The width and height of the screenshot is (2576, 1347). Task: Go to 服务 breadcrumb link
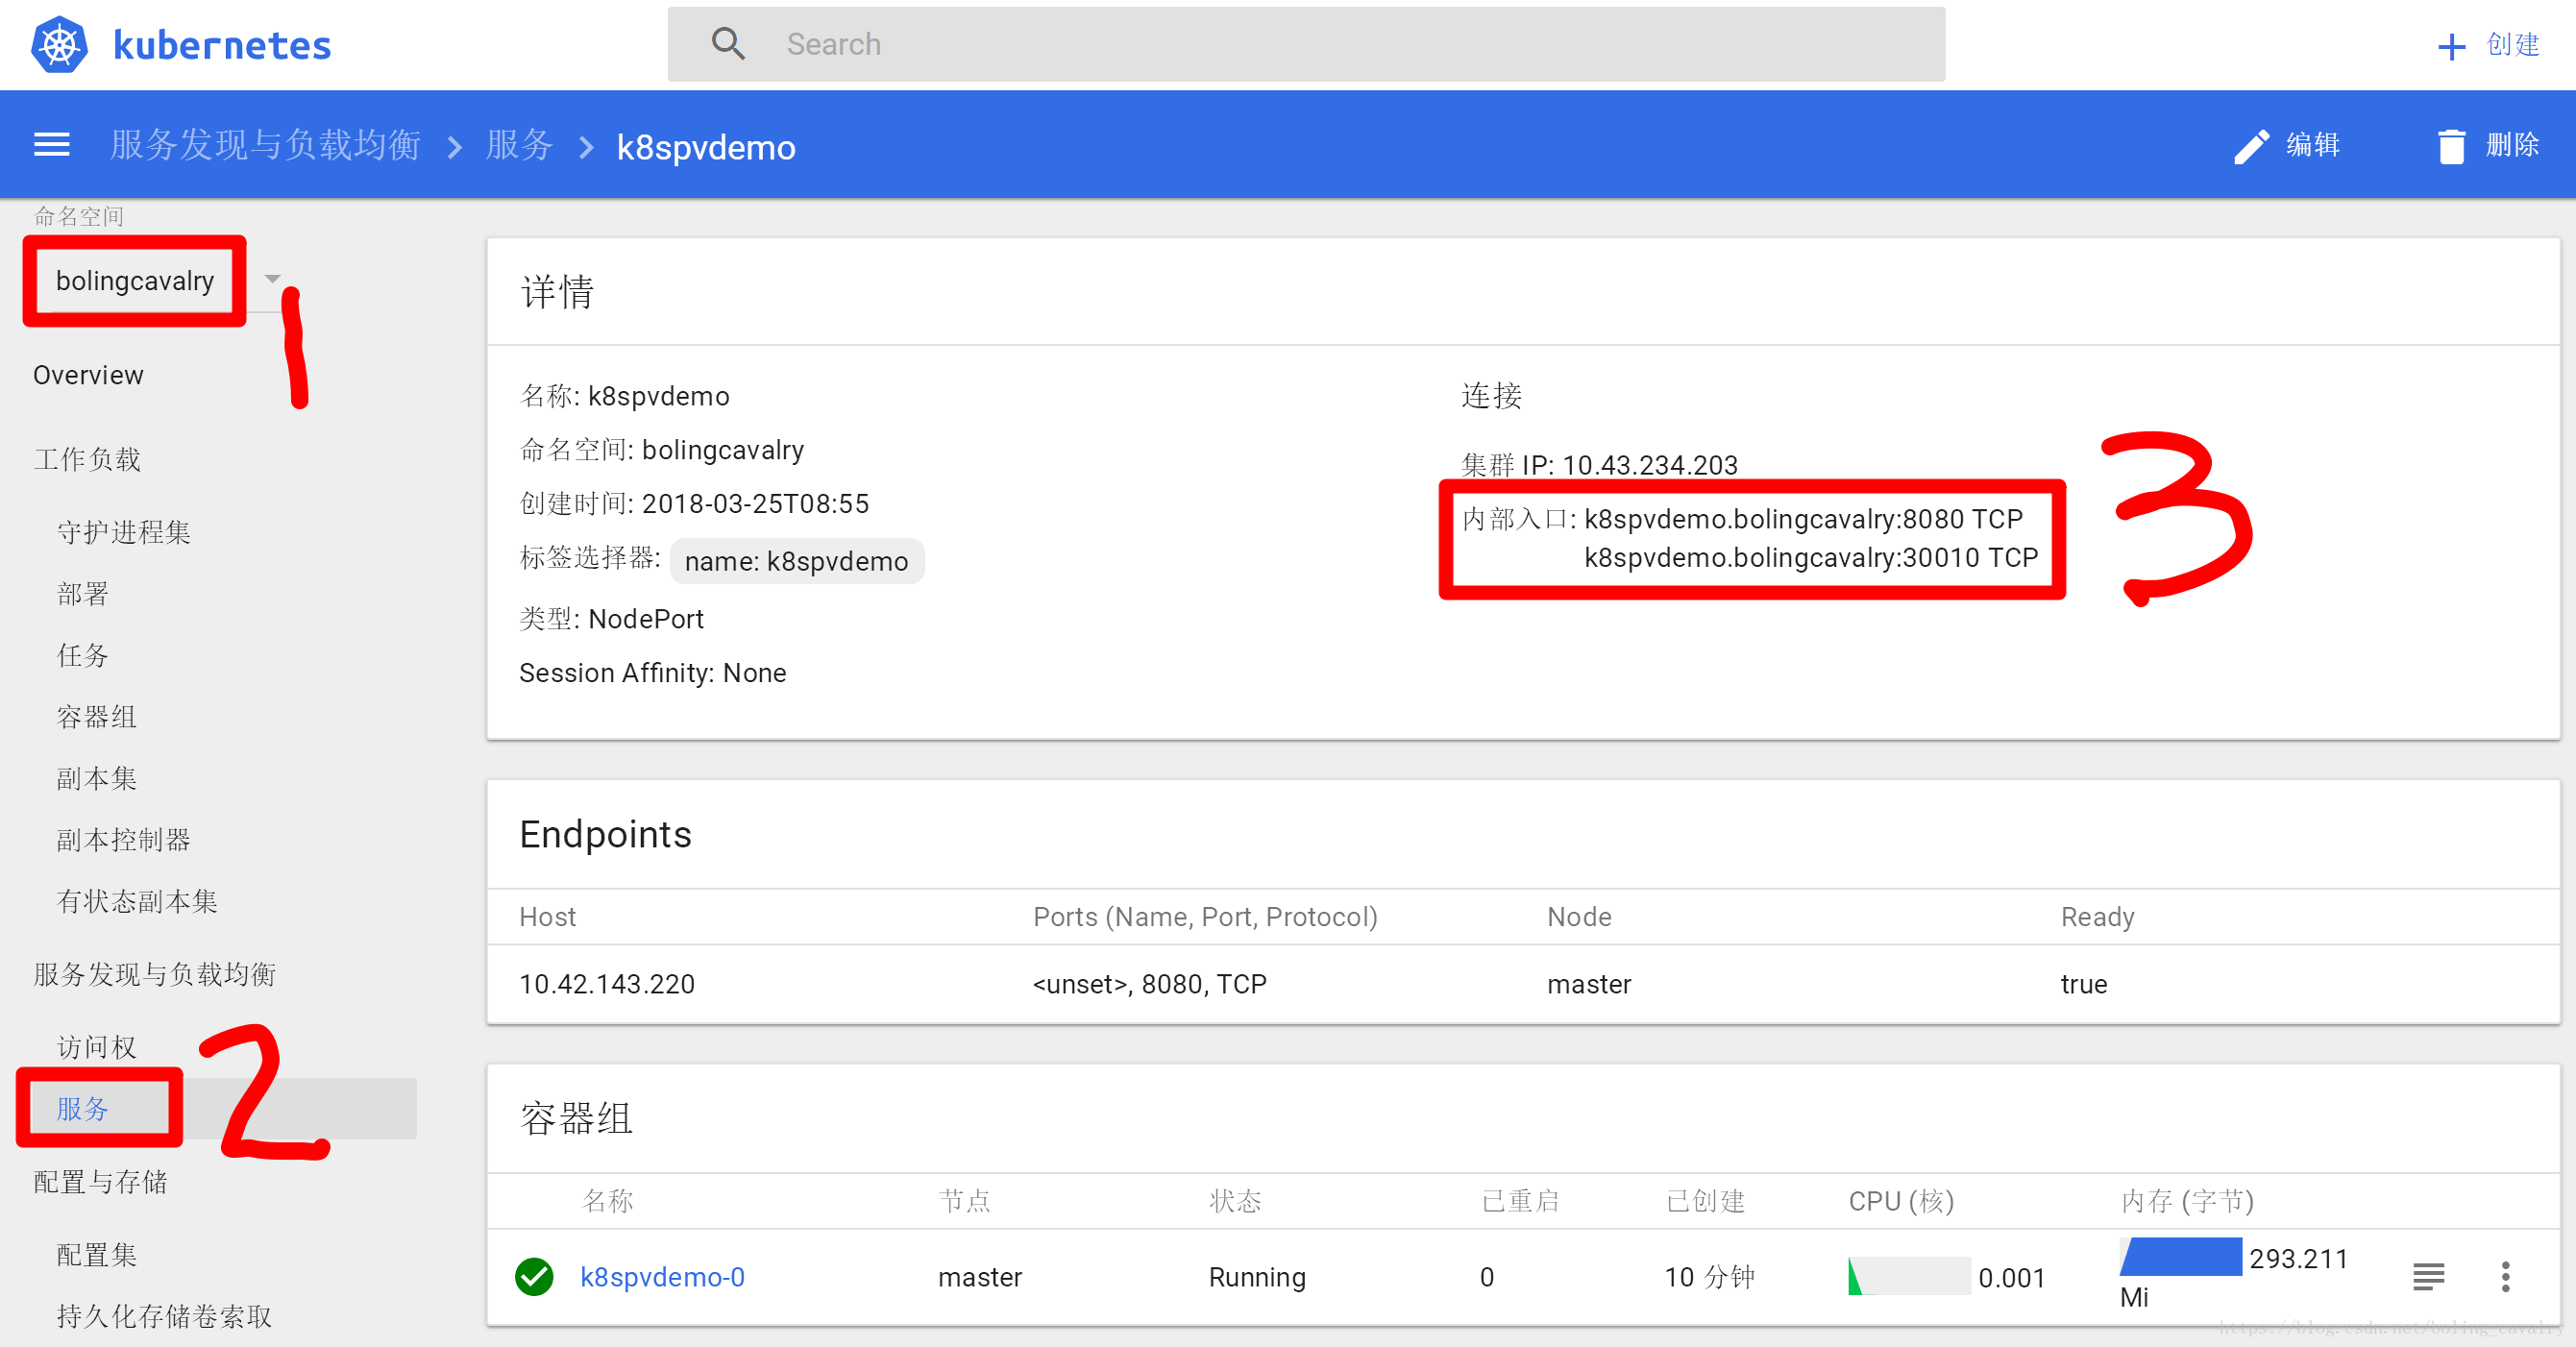tap(519, 146)
